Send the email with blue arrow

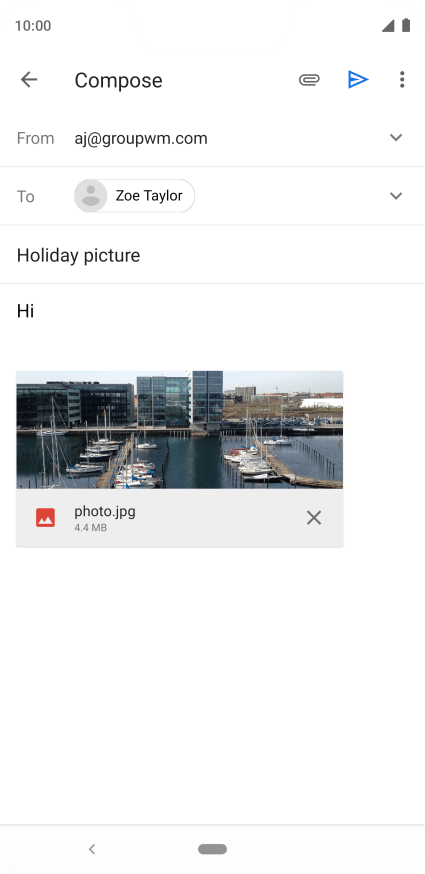358,80
